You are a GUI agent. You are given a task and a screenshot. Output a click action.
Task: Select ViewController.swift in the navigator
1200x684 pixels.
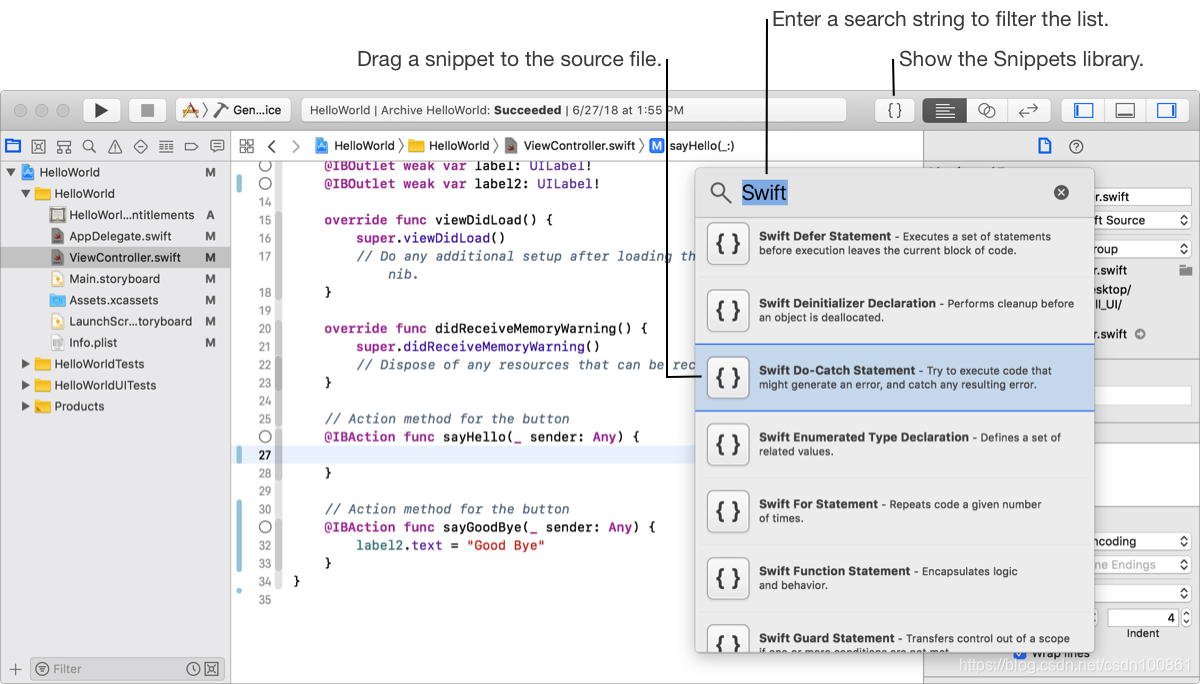click(x=115, y=257)
